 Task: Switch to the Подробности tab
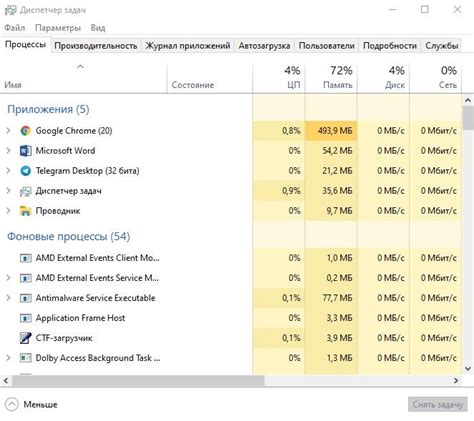(x=390, y=46)
